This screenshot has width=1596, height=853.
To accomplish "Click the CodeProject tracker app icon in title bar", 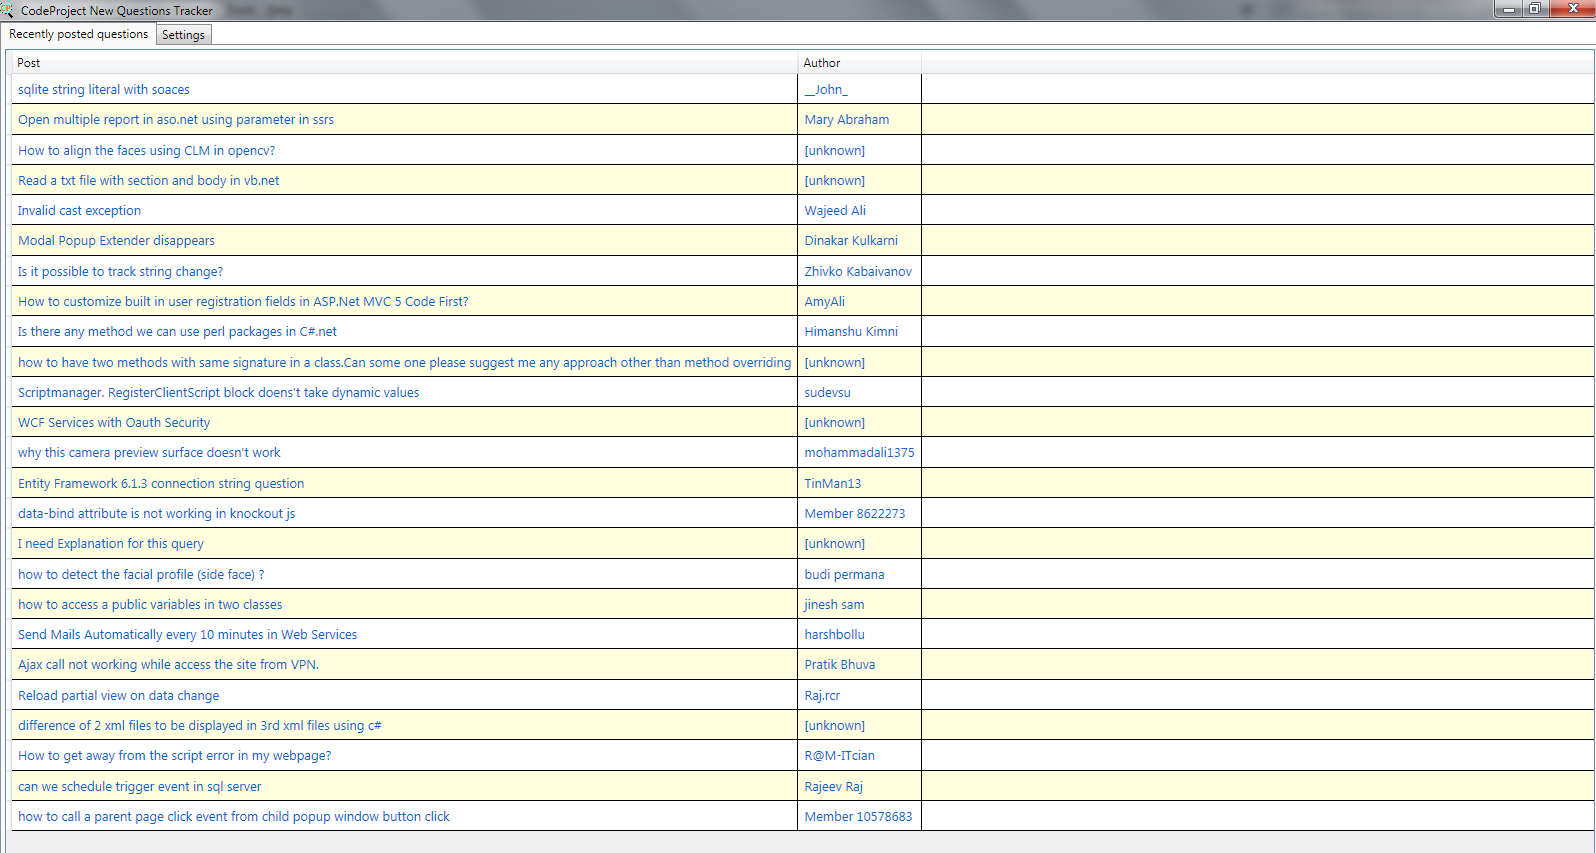I will [x=8, y=11].
